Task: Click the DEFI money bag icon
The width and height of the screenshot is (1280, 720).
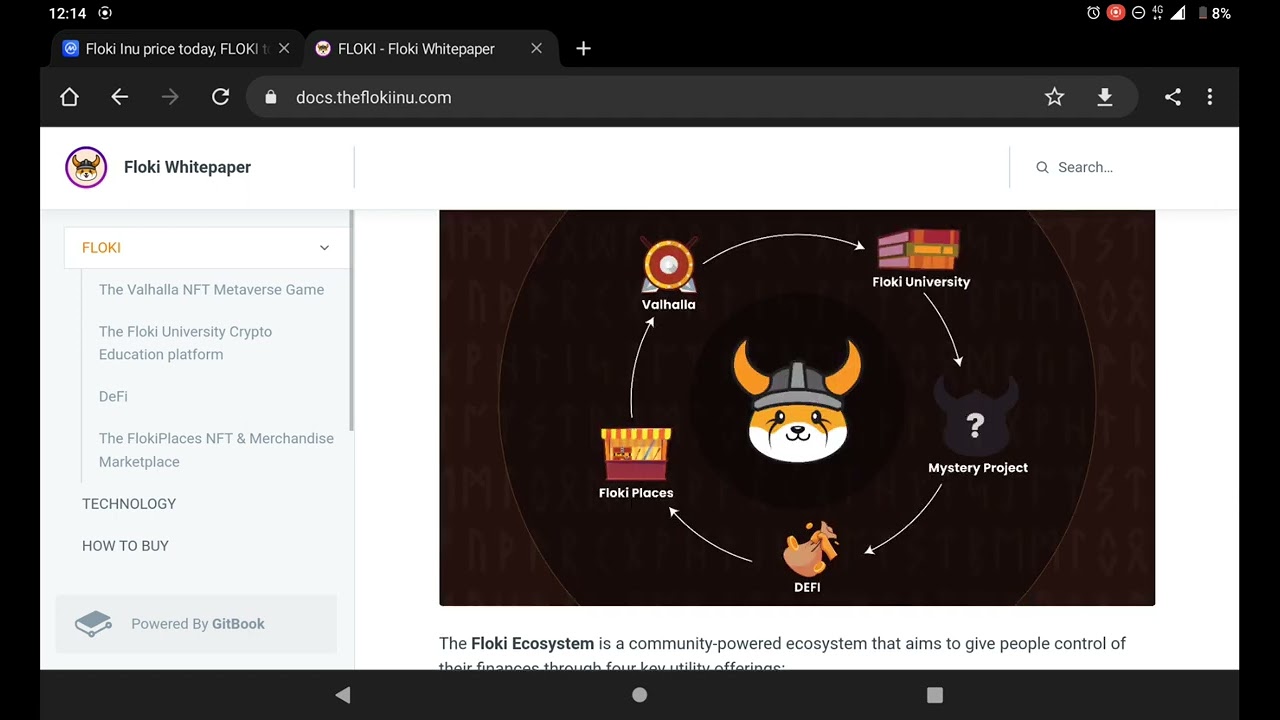Action: point(810,548)
